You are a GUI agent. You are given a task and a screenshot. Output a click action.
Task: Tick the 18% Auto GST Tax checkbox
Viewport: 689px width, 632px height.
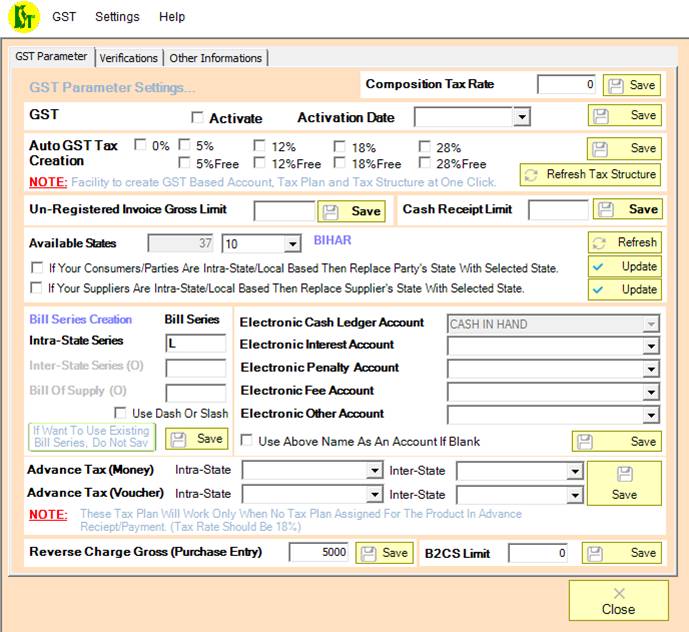(340, 146)
